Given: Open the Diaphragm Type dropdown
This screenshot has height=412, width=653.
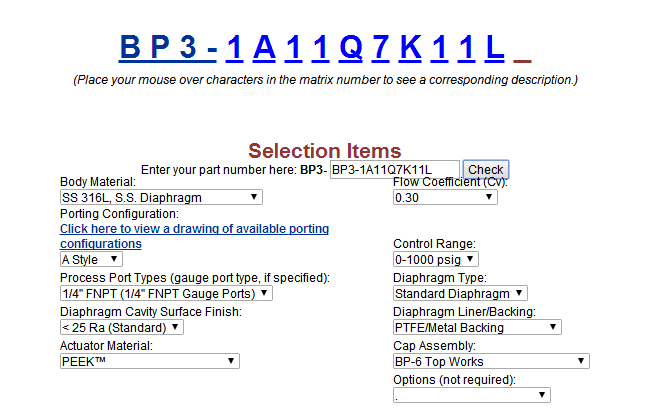Looking at the screenshot, I should coord(460,293).
